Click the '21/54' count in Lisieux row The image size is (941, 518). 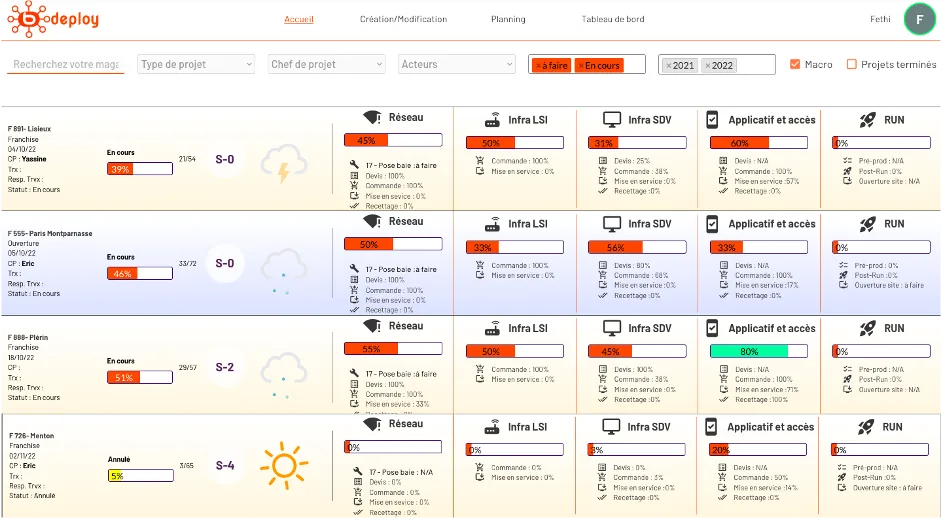(x=187, y=159)
